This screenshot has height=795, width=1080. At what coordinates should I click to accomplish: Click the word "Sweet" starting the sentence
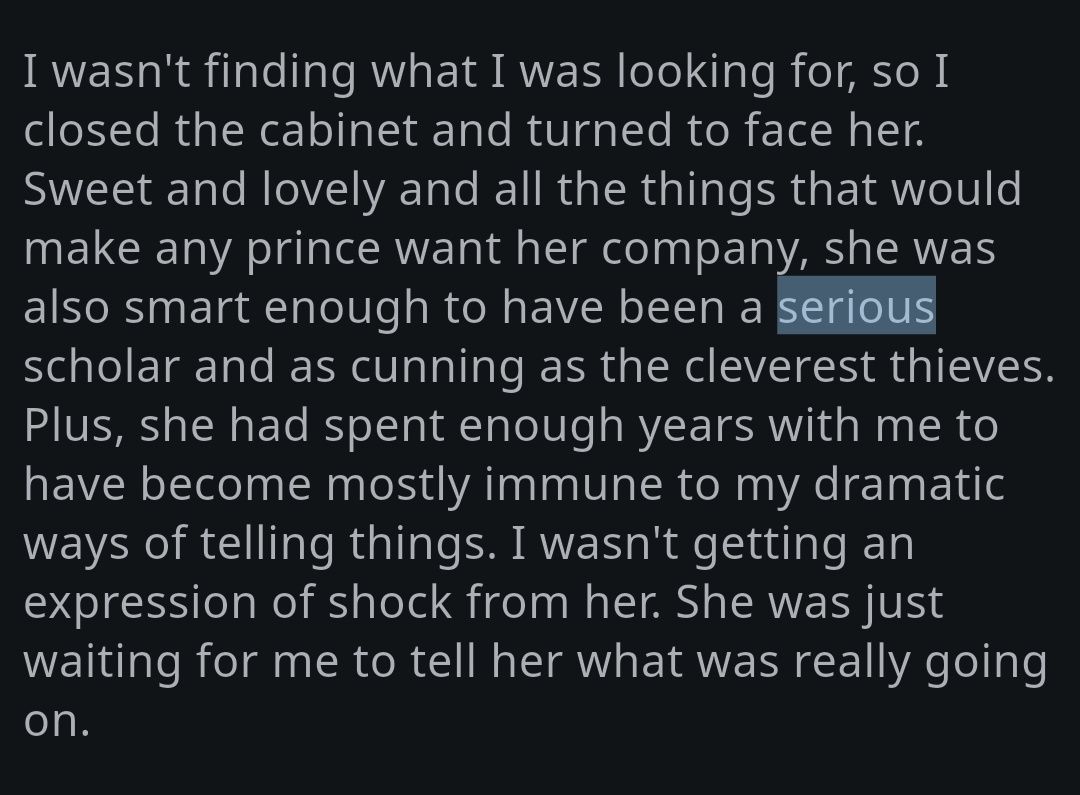[x=87, y=190]
